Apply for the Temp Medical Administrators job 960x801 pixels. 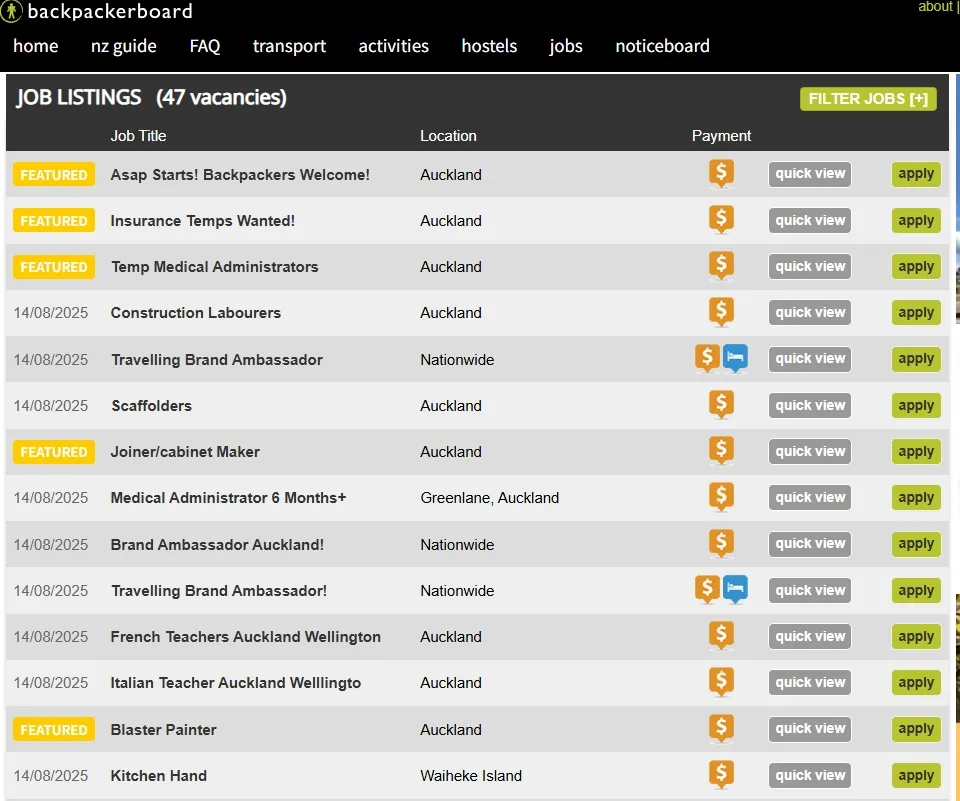[916, 266]
